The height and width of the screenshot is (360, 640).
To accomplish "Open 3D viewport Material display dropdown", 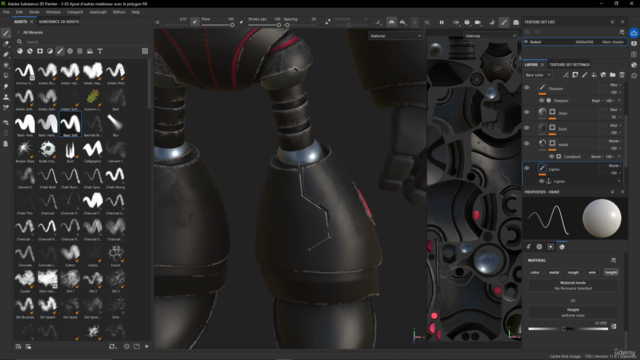I will click(x=396, y=36).
